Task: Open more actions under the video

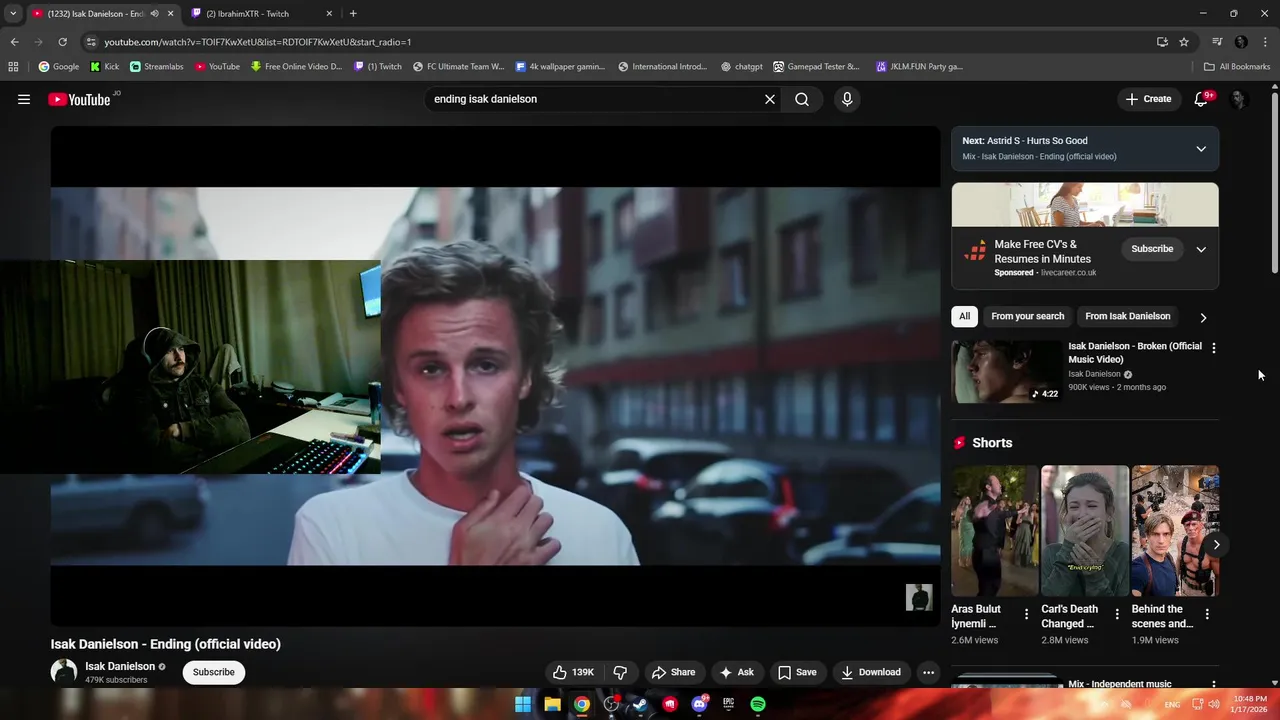Action: tap(929, 672)
